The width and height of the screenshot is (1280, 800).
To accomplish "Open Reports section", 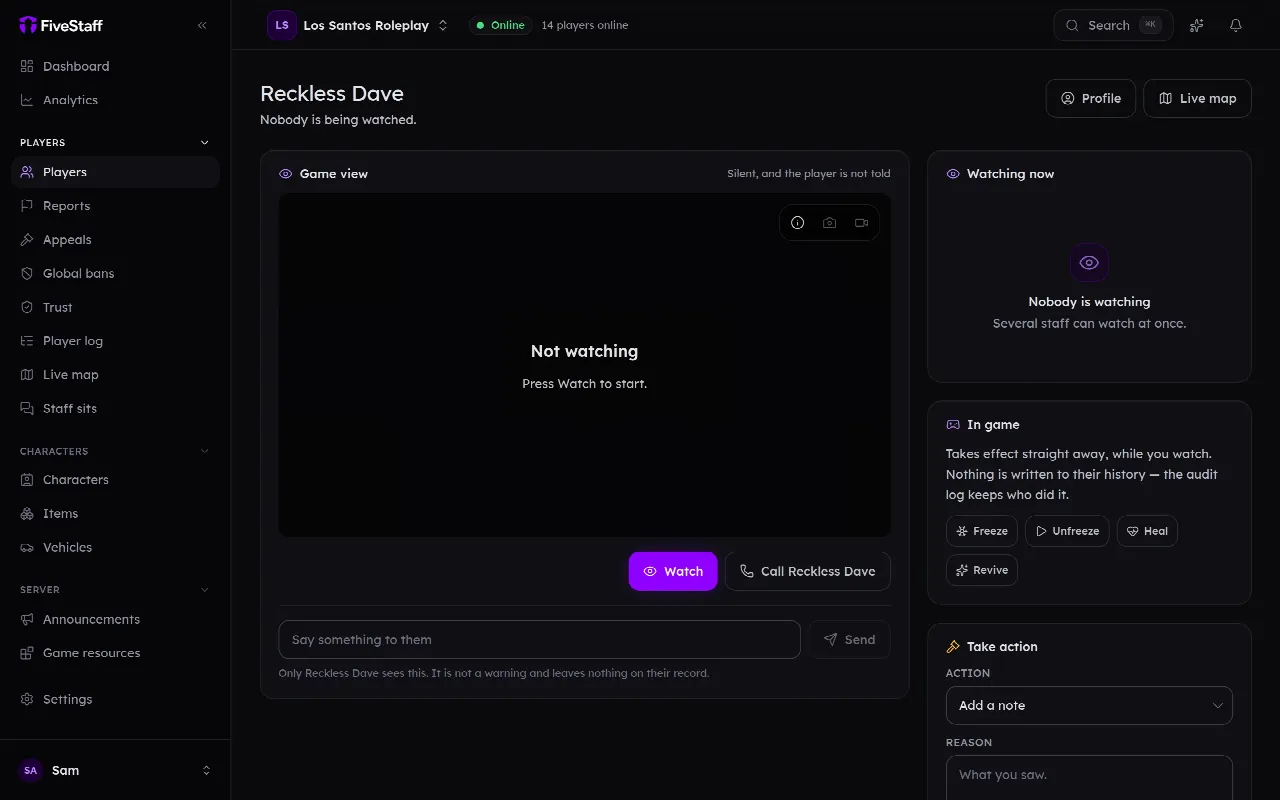I will (x=115, y=206).
